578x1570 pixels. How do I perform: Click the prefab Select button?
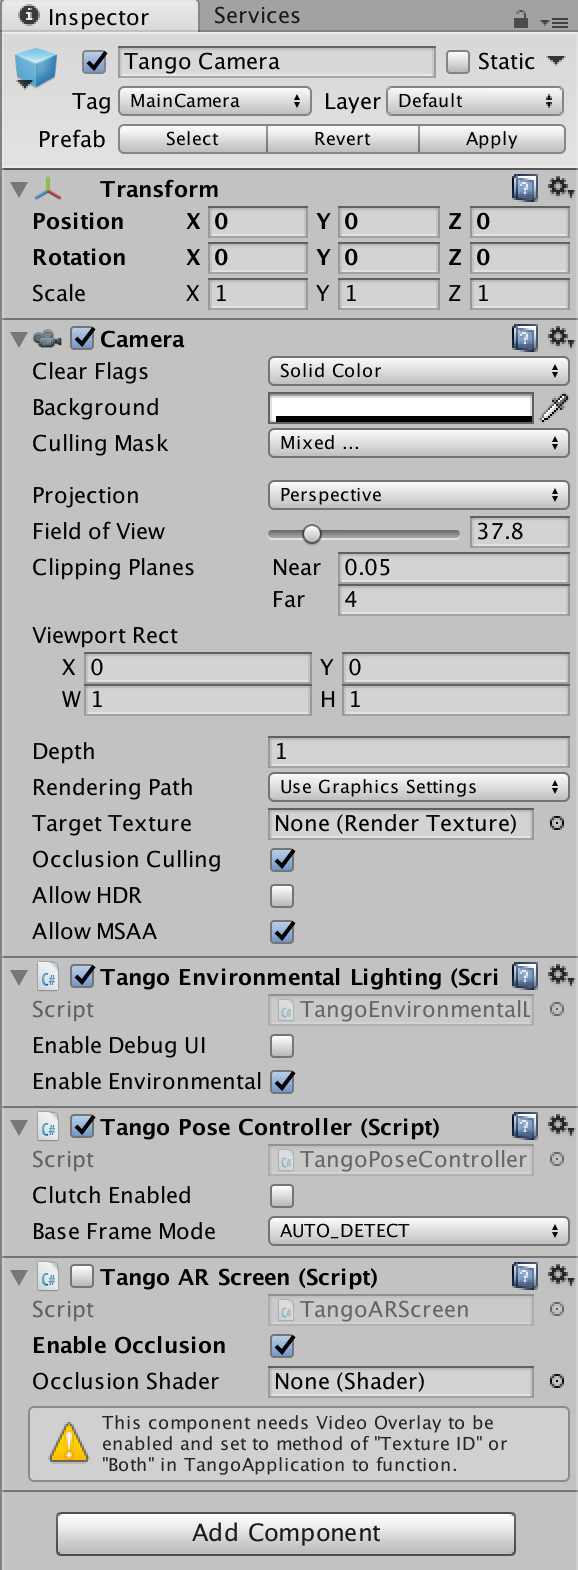coord(193,139)
